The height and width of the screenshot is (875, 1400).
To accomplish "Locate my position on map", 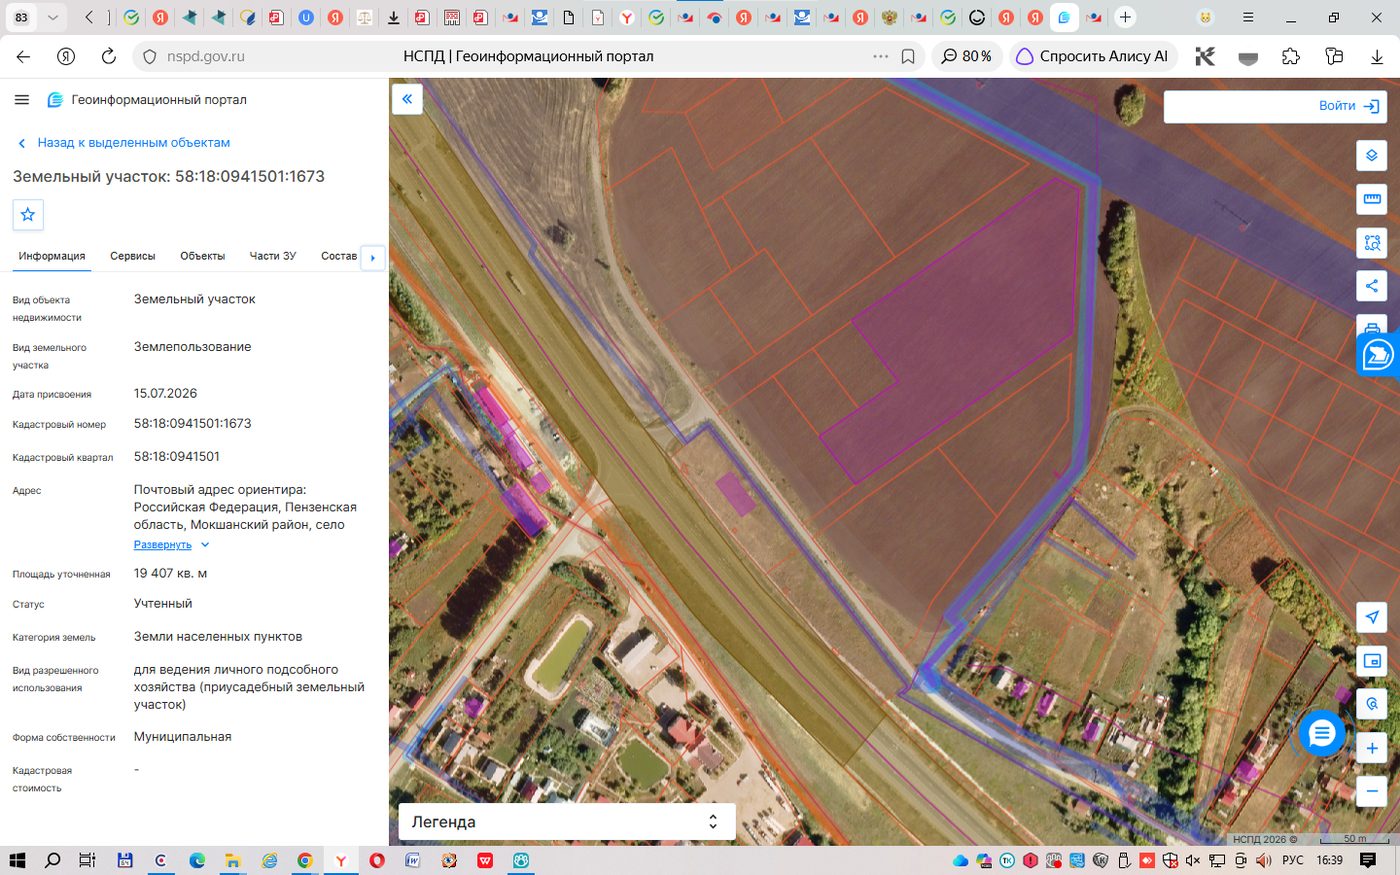I will pos(1372,617).
